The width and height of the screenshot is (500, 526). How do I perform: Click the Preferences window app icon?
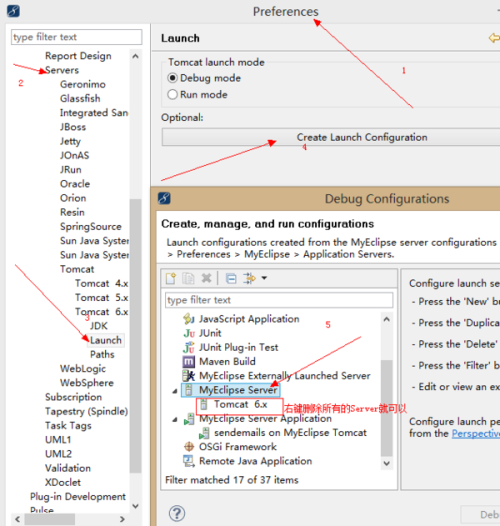[13, 11]
